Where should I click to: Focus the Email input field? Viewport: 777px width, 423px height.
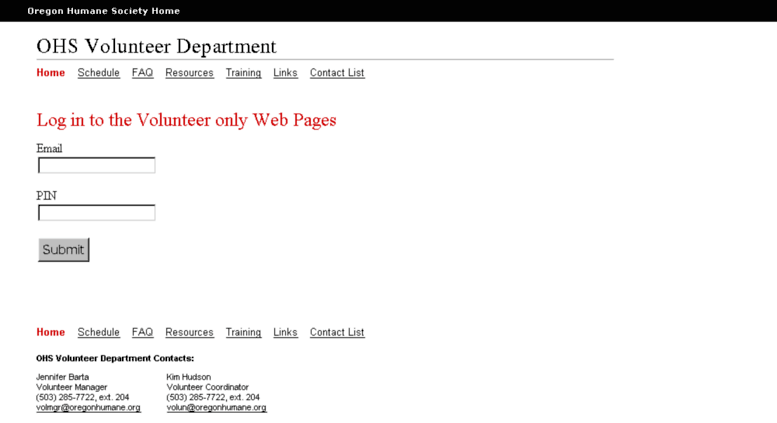click(97, 165)
